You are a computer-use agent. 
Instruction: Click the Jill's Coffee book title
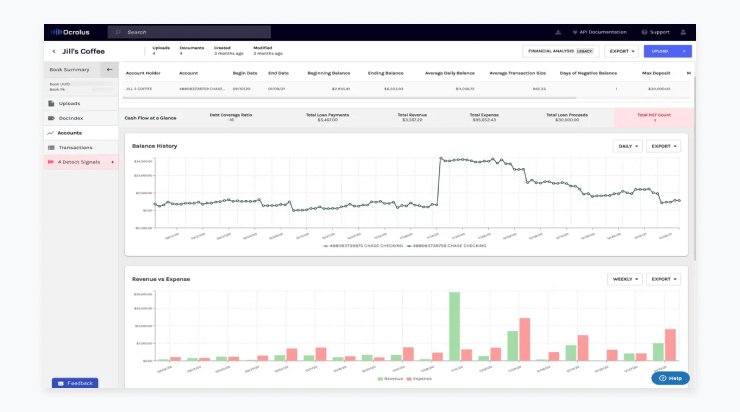click(84, 51)
